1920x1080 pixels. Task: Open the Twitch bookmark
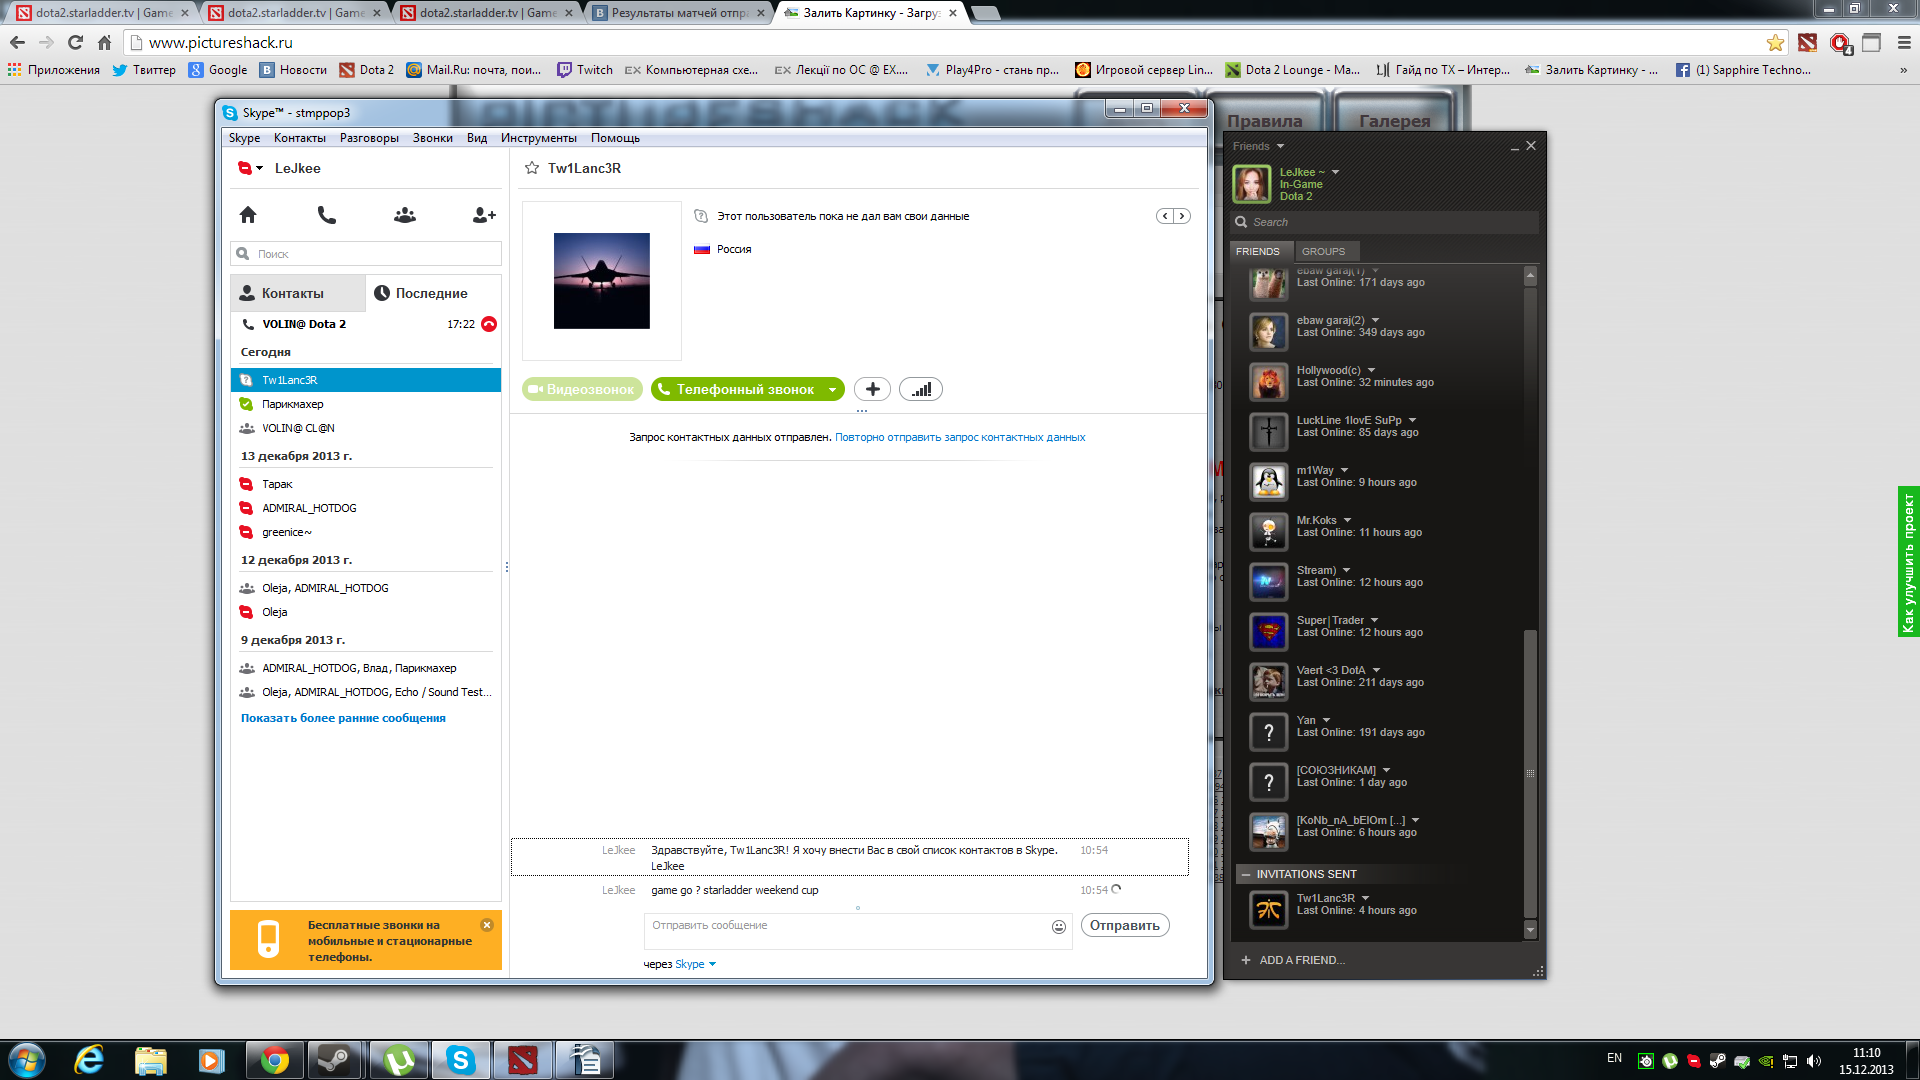(585, 70)
